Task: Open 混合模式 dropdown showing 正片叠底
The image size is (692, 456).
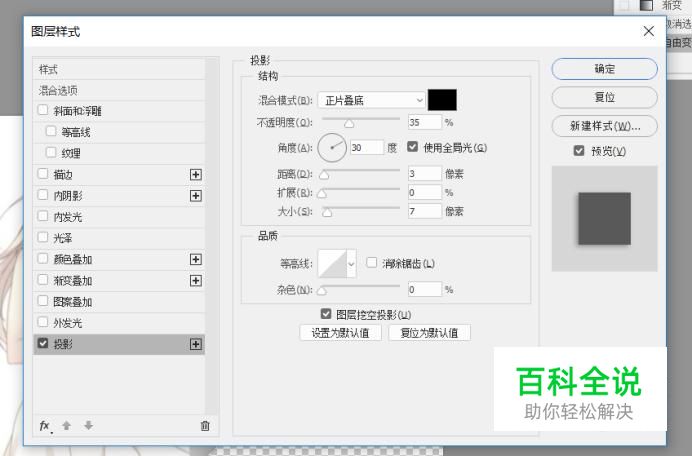Action: coord(371,100)
